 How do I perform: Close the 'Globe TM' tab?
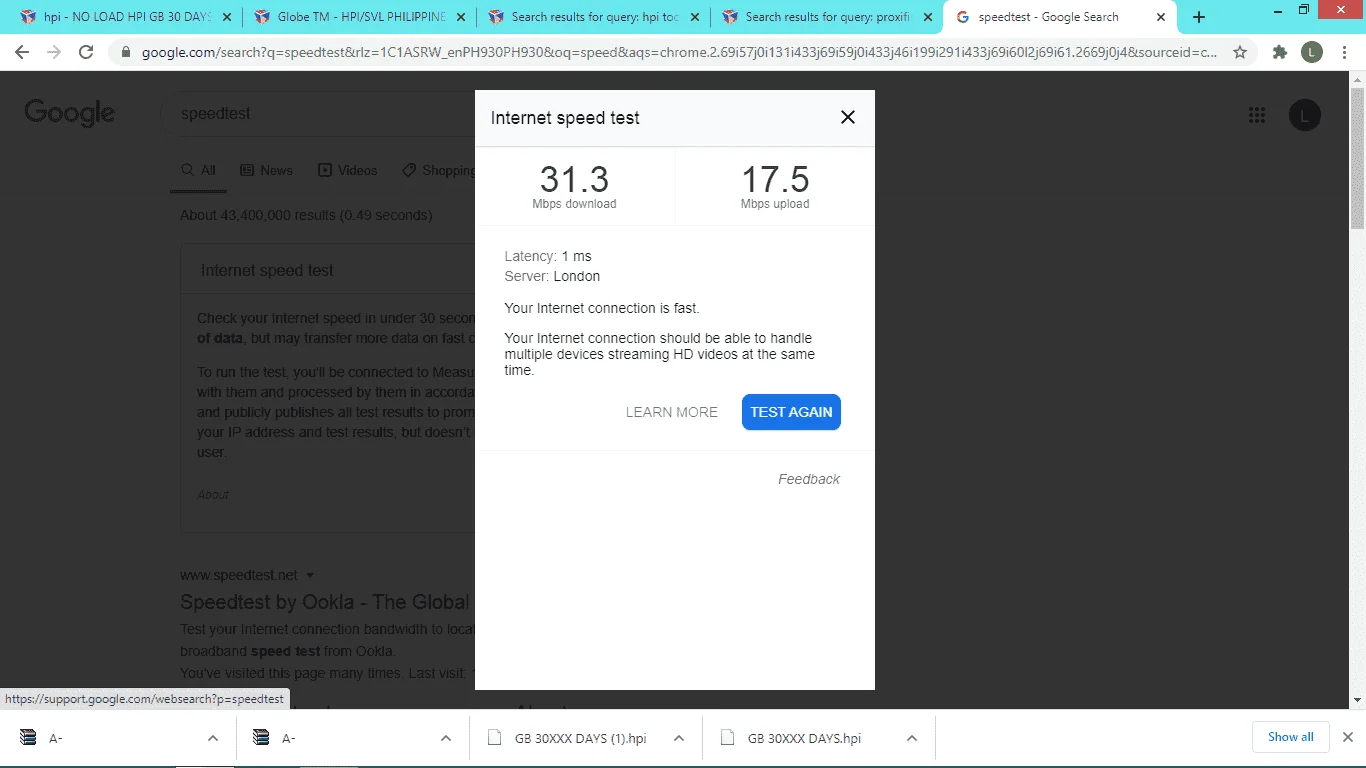click(x=461, y=17)
